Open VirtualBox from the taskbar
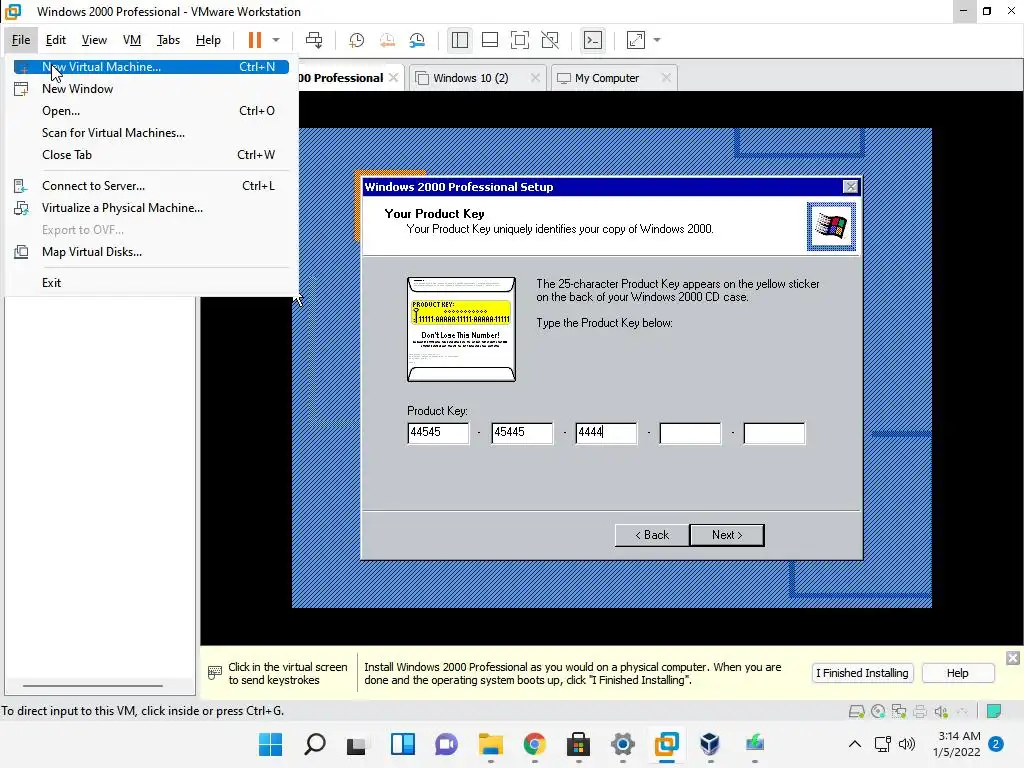 pos(710,744)
